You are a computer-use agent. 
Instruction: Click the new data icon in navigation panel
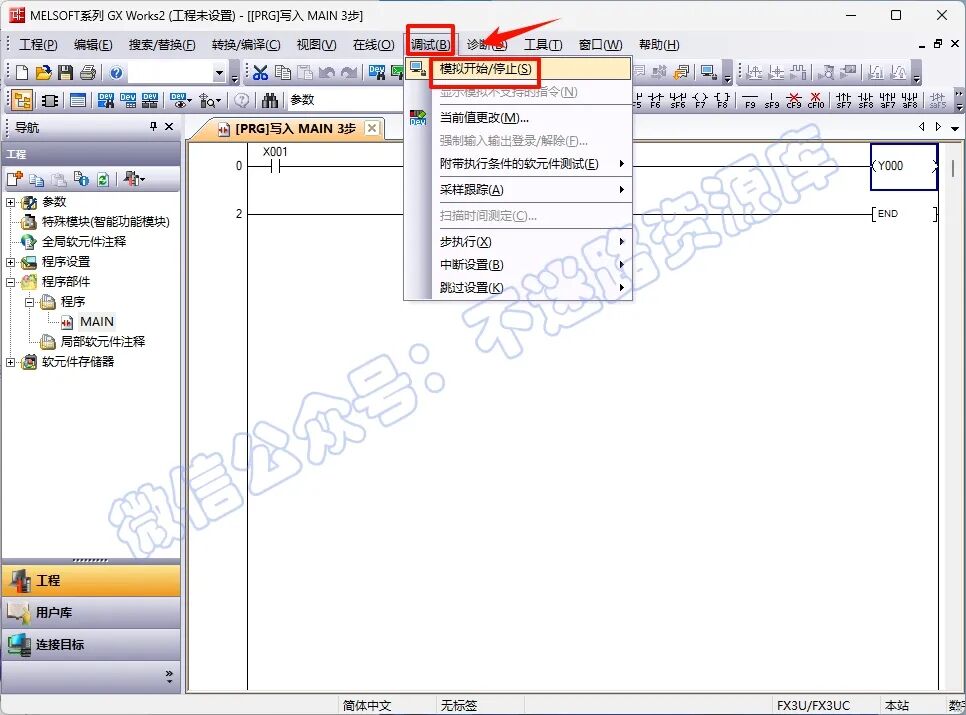coord(15,179)
